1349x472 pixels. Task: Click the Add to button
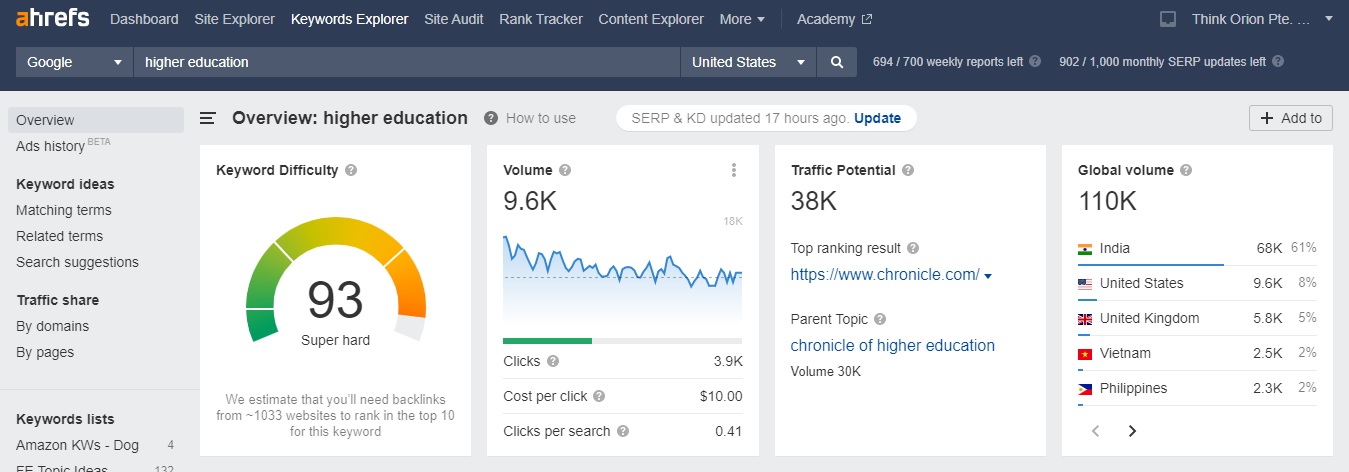tap(1290, 118)
